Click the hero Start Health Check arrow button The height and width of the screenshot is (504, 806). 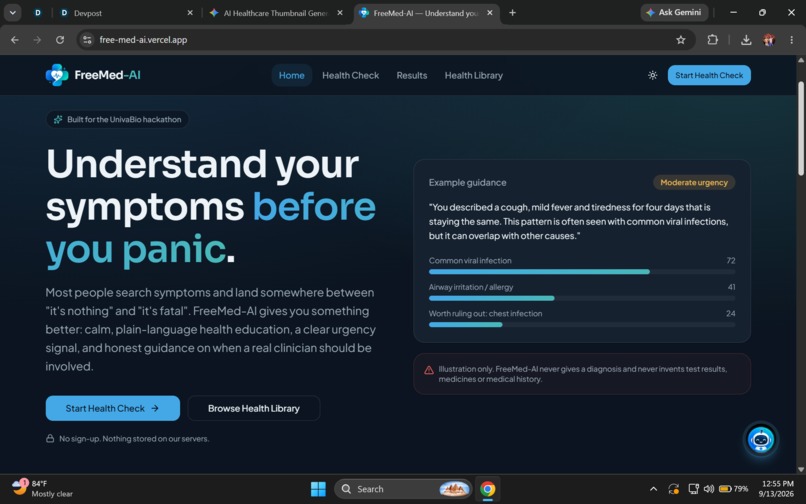coord(113,408)
